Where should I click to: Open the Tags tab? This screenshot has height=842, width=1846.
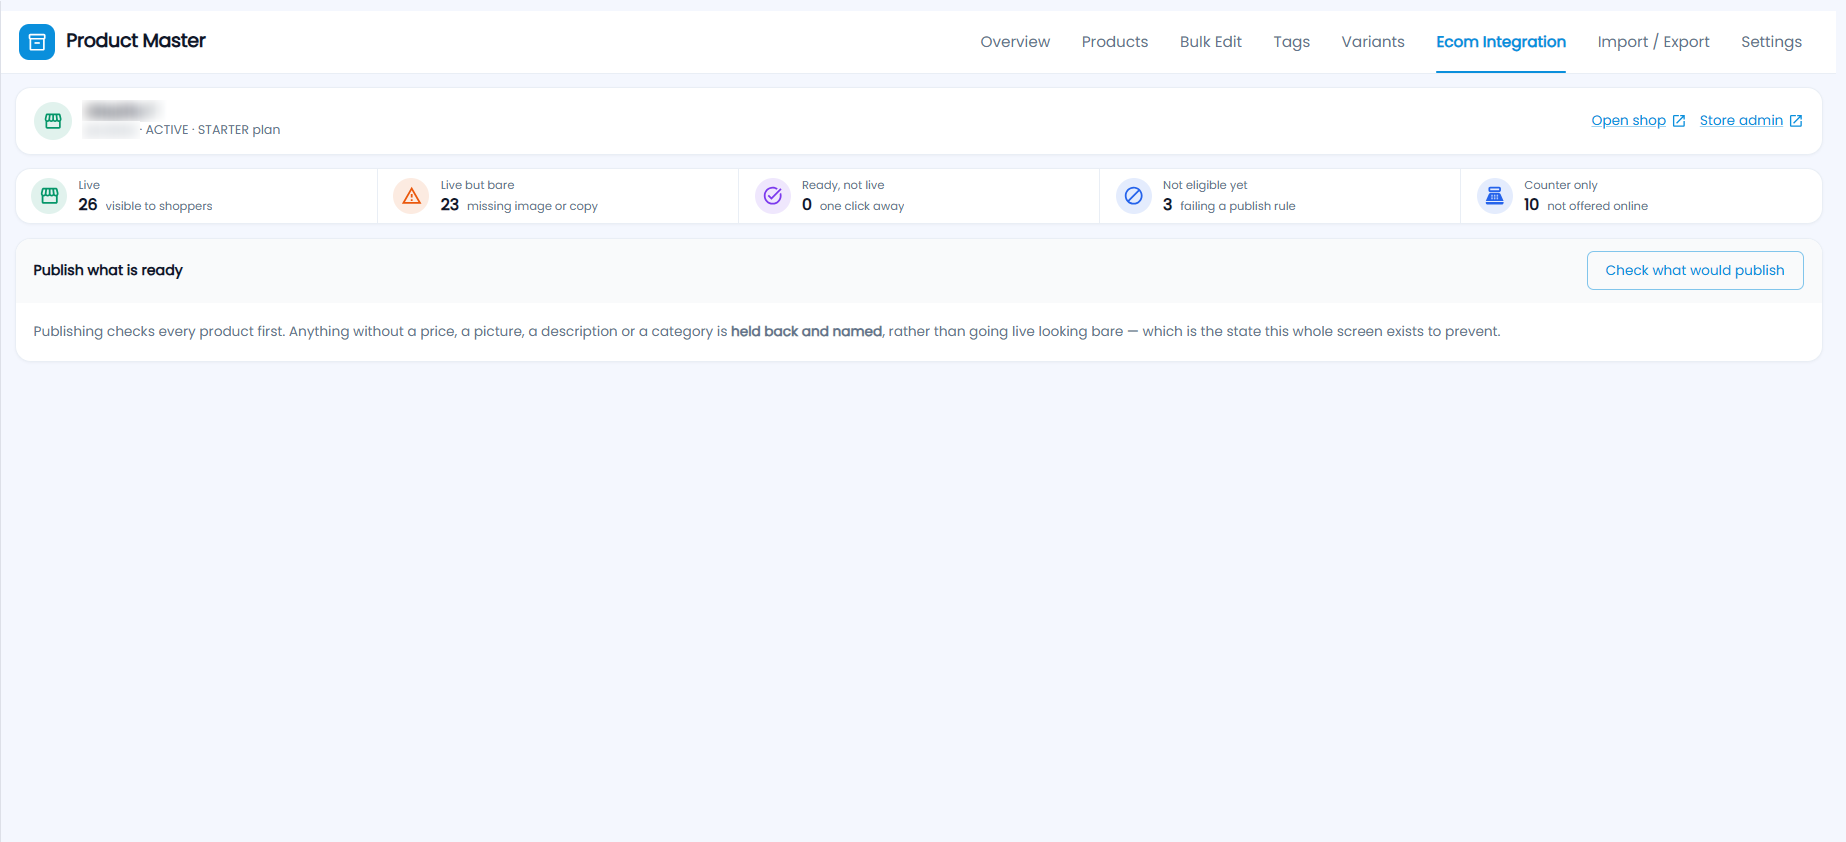tap(1292, 42)
